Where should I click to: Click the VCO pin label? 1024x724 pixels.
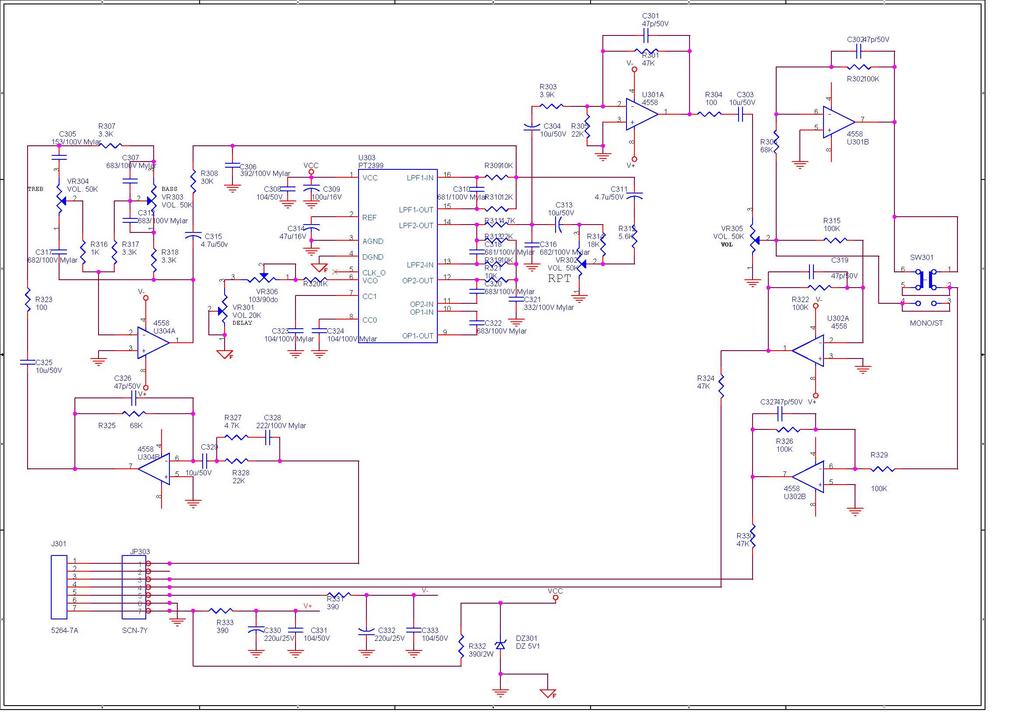pos(370,281)
